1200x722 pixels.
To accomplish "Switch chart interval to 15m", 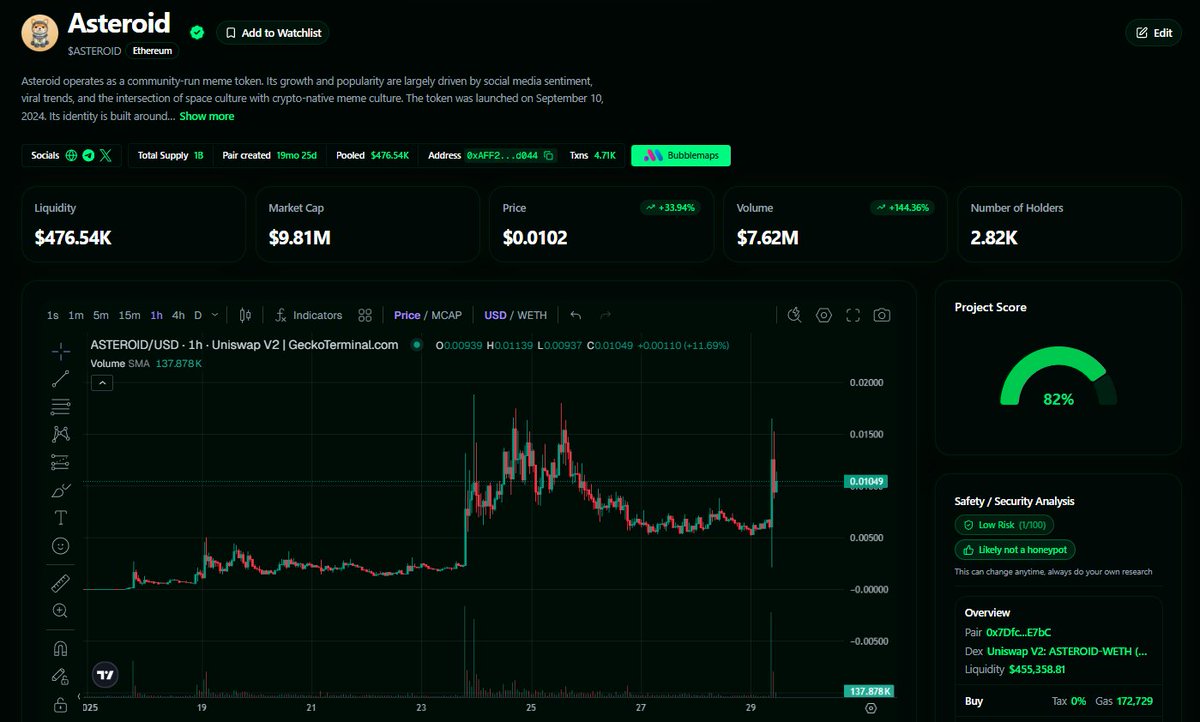I will (130, 315).
